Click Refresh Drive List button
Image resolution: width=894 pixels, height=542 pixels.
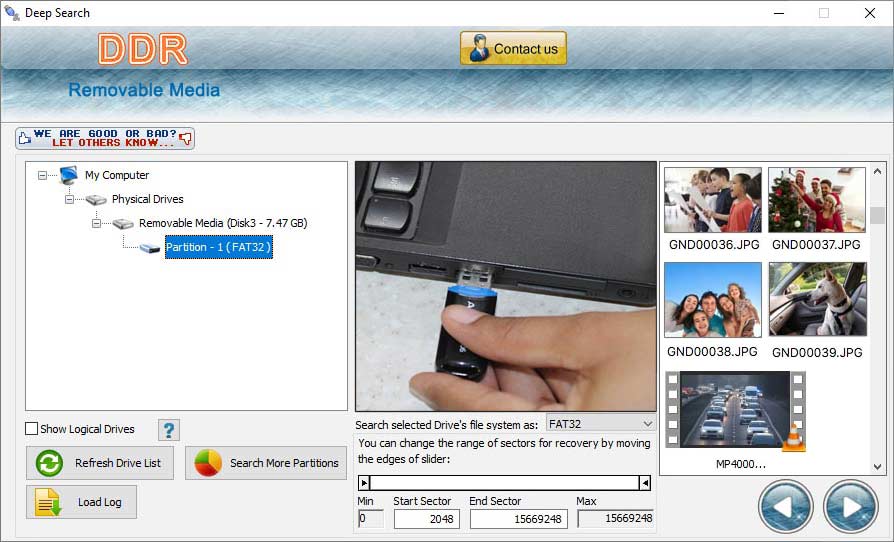pyautogui.click(x=100, y=463)
